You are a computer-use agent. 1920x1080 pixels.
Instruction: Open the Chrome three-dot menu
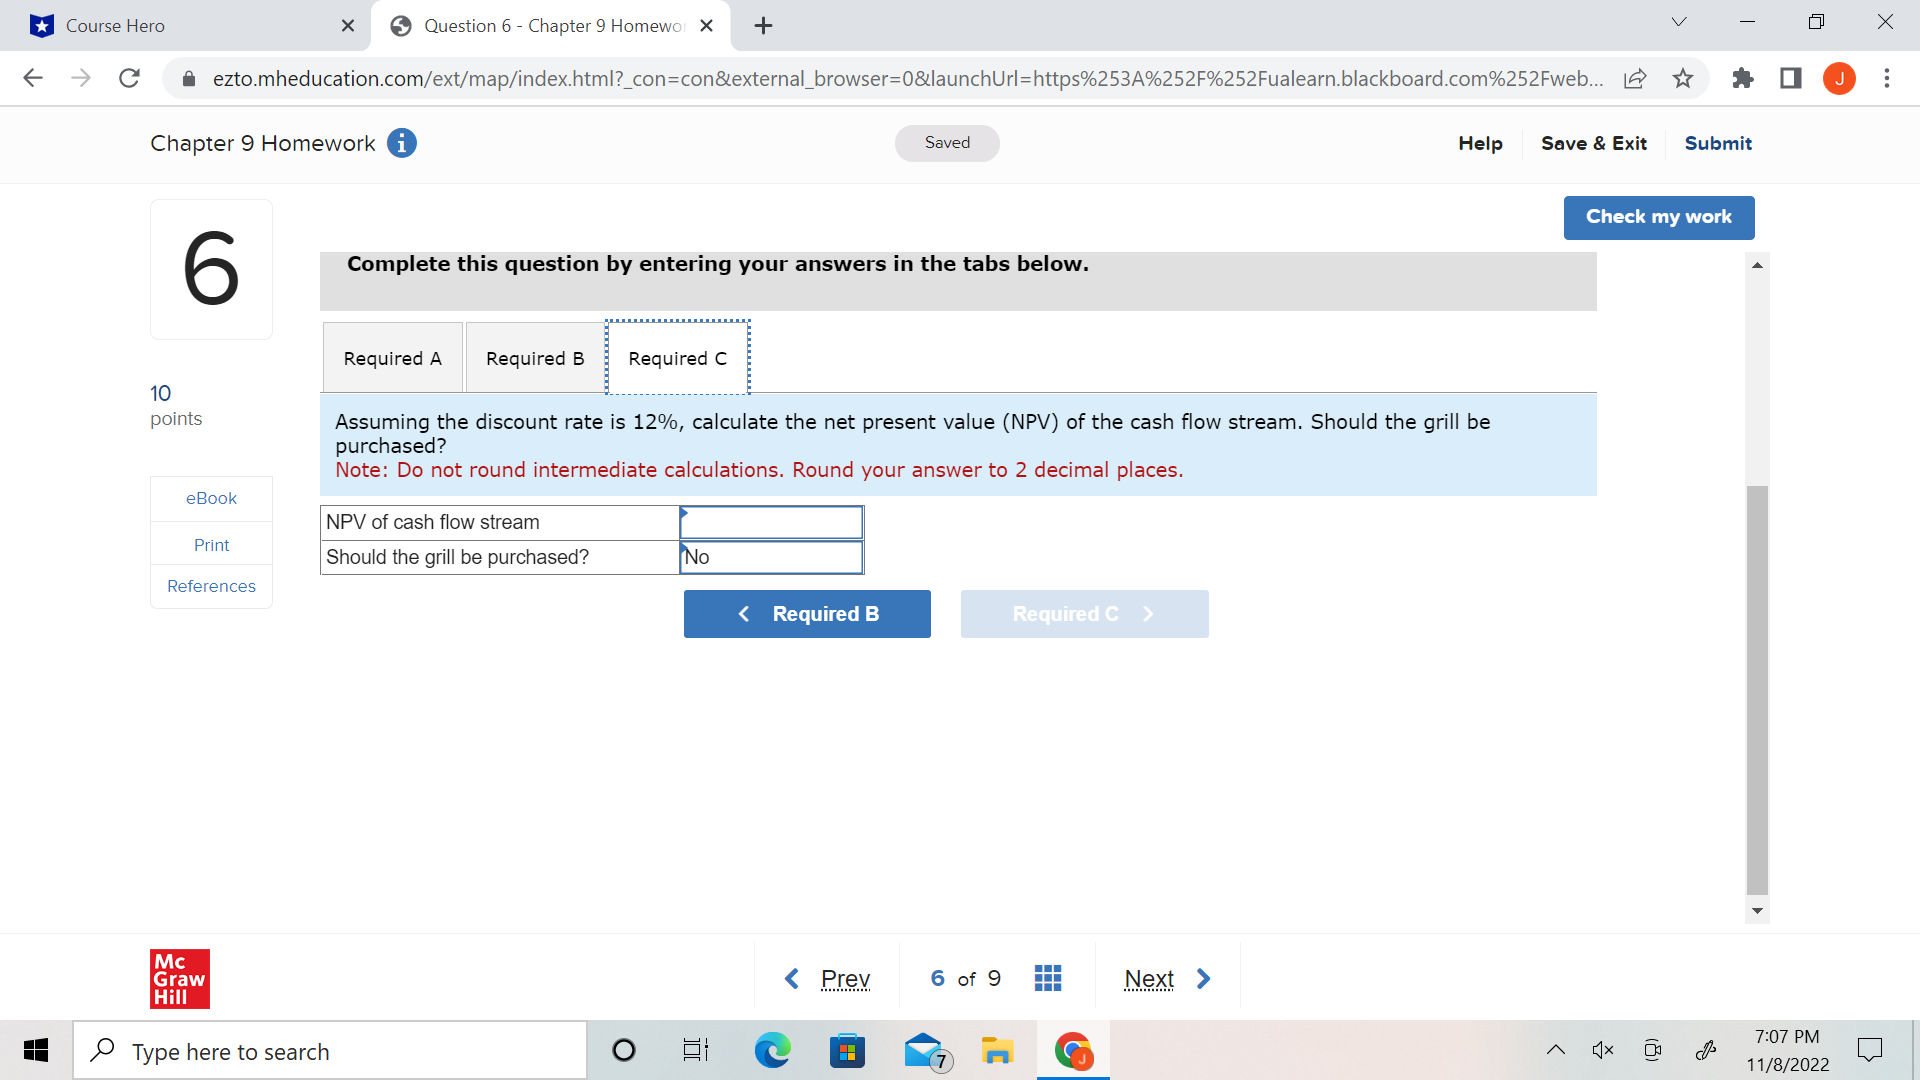1887,78
